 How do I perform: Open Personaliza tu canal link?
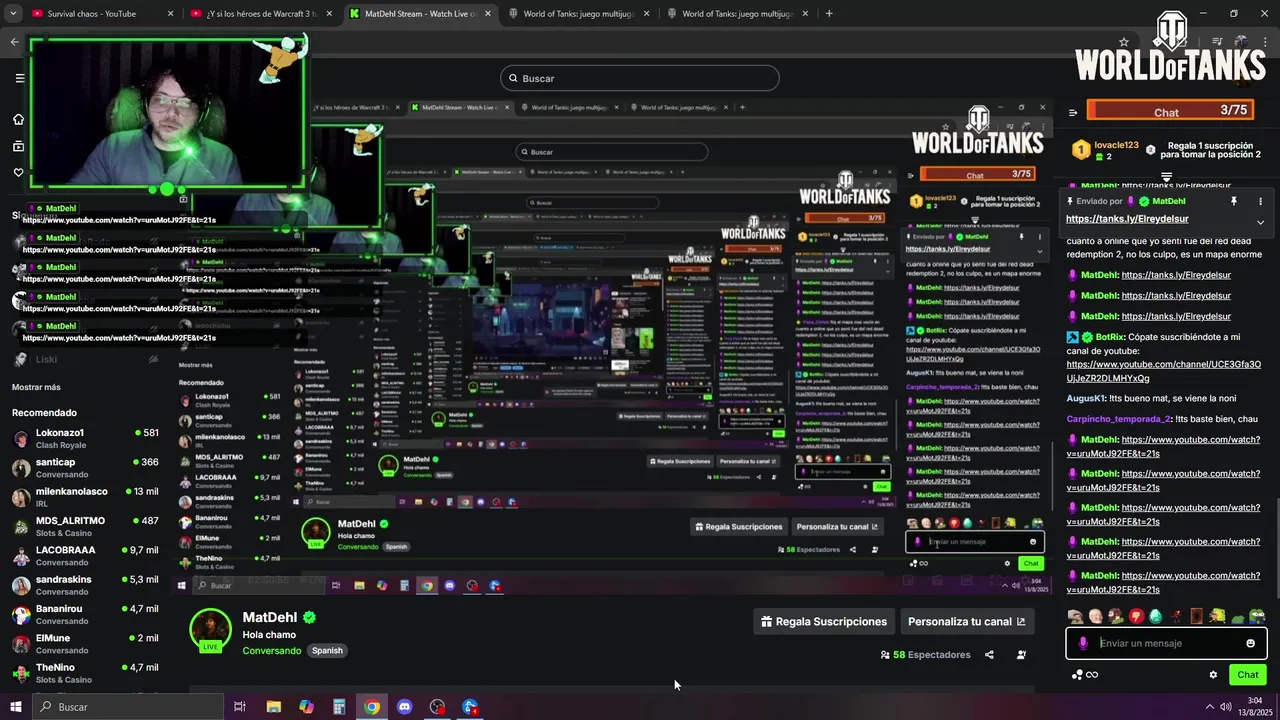(x=966, y=621)
